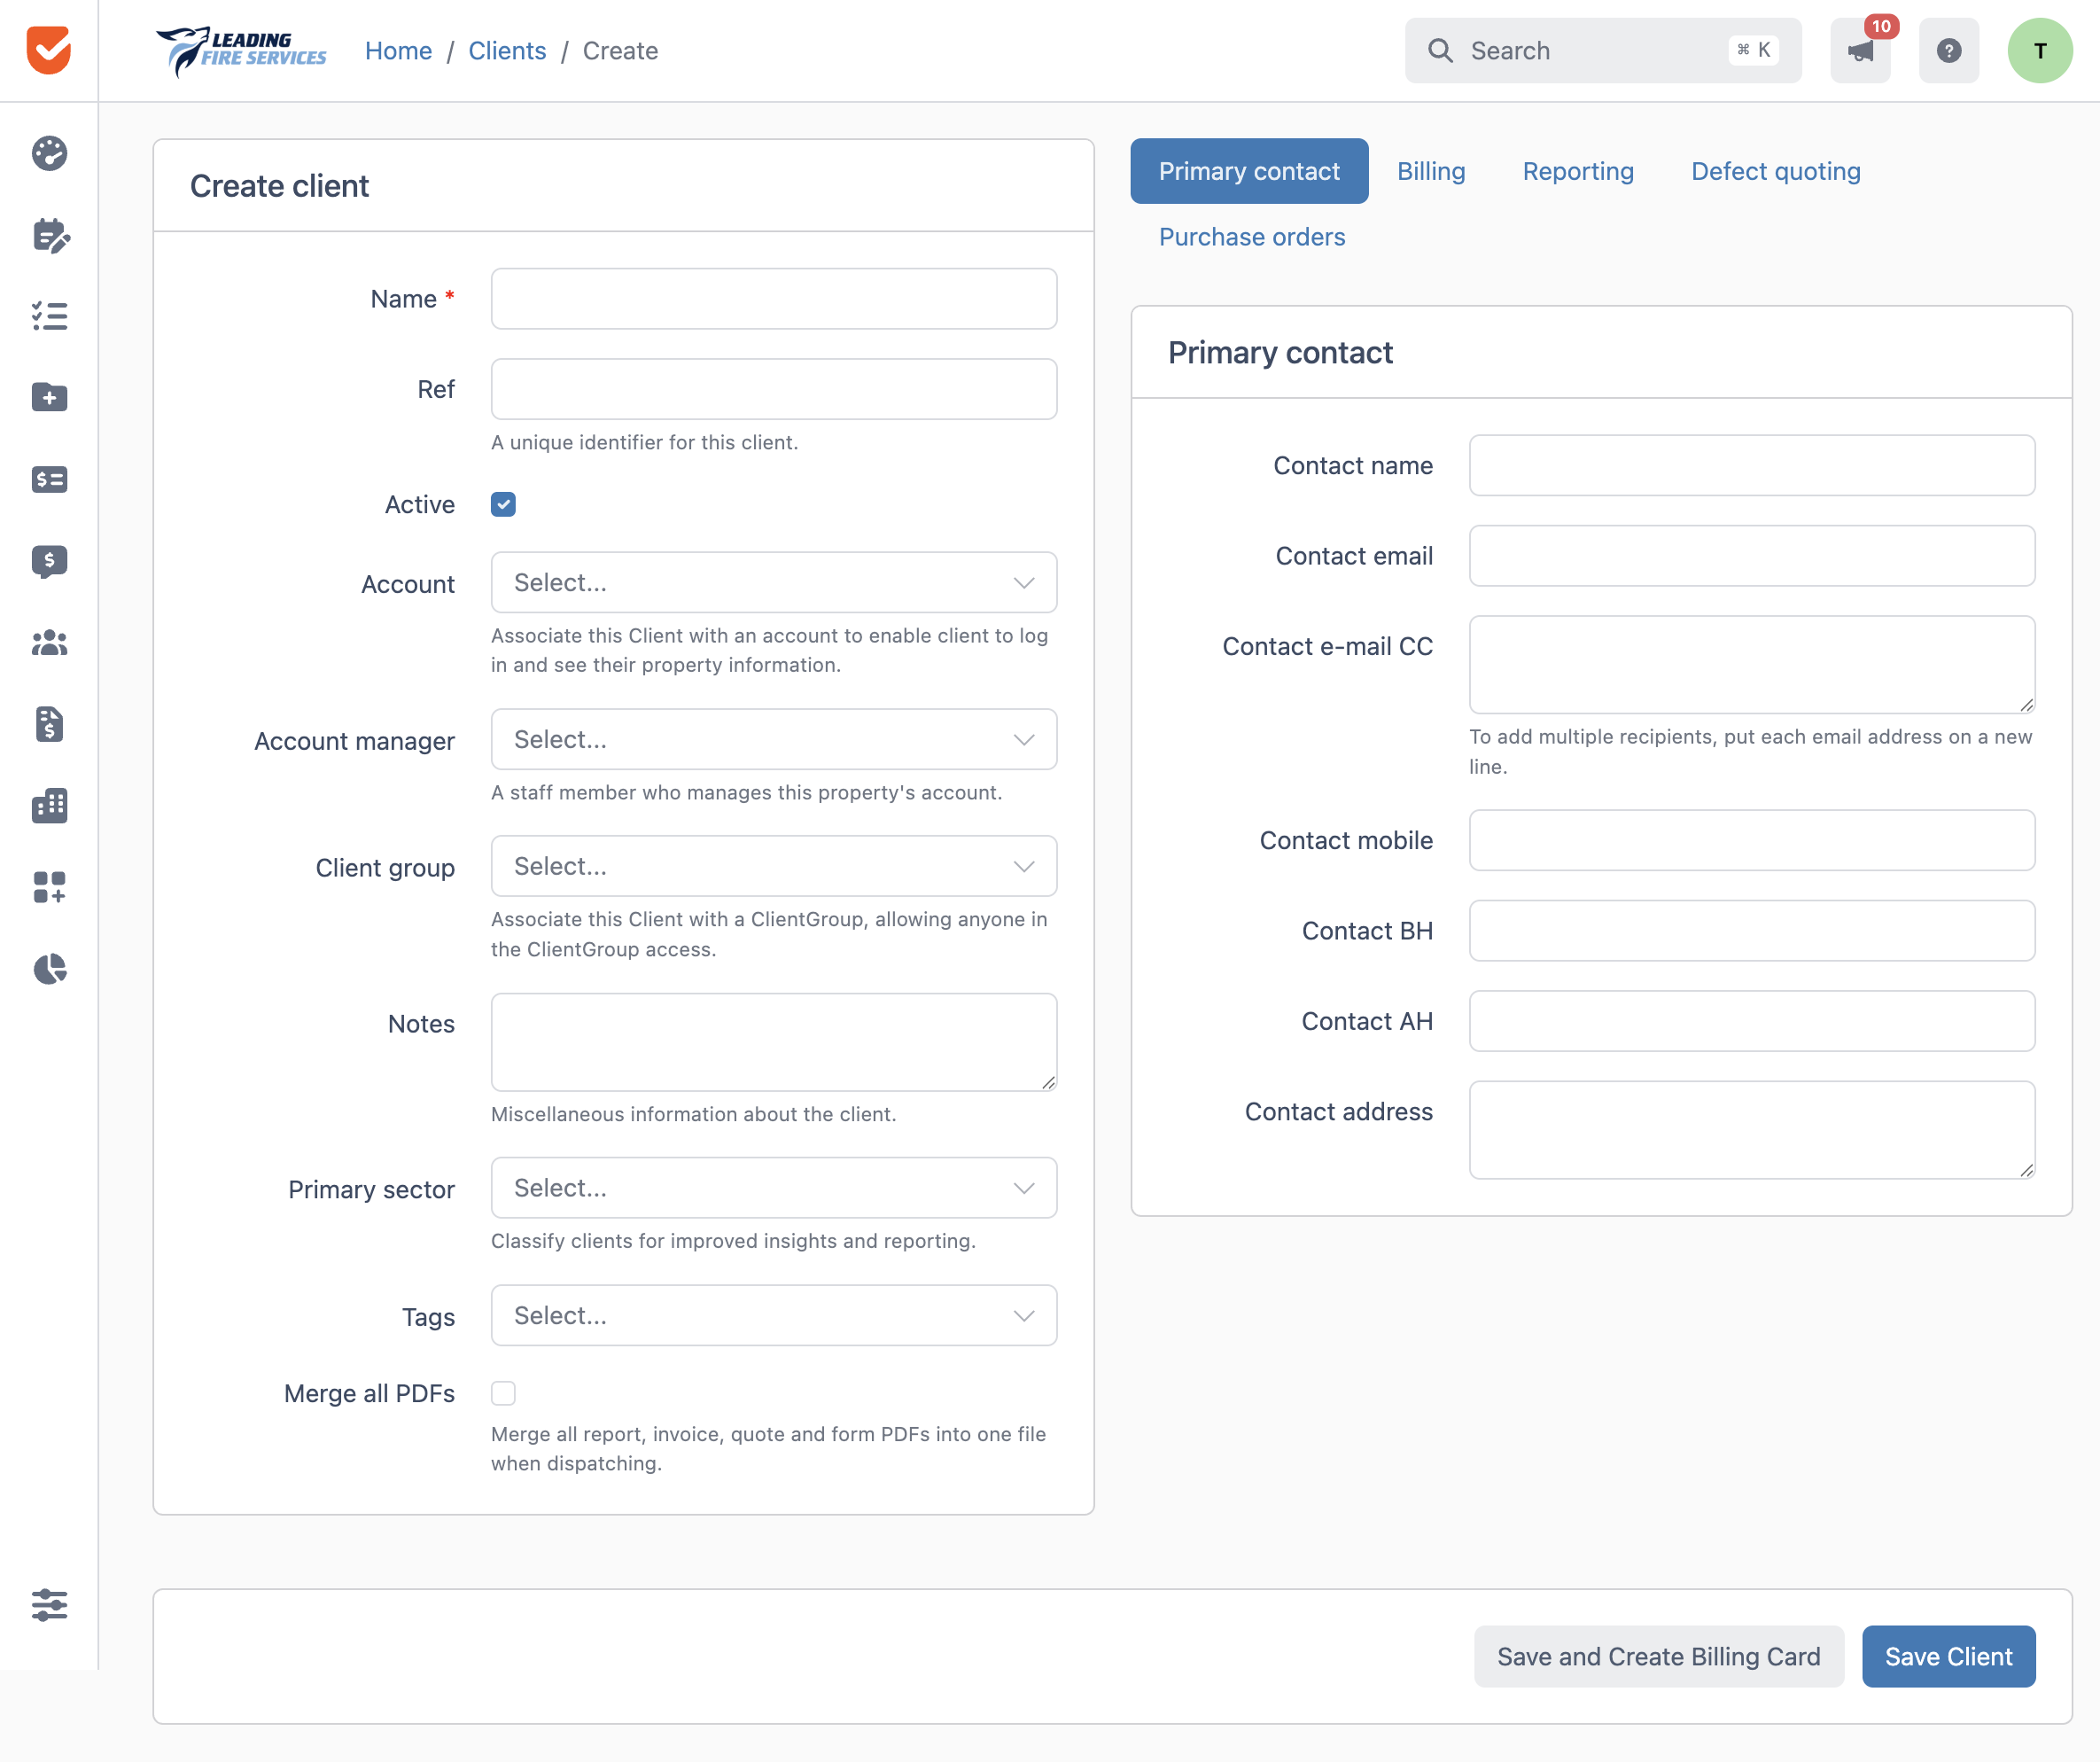This screenshot has width=2100, height=1762.
Task: Expand the Account manager dropdown
Action: pyautogui.click(x=774, y=739)
